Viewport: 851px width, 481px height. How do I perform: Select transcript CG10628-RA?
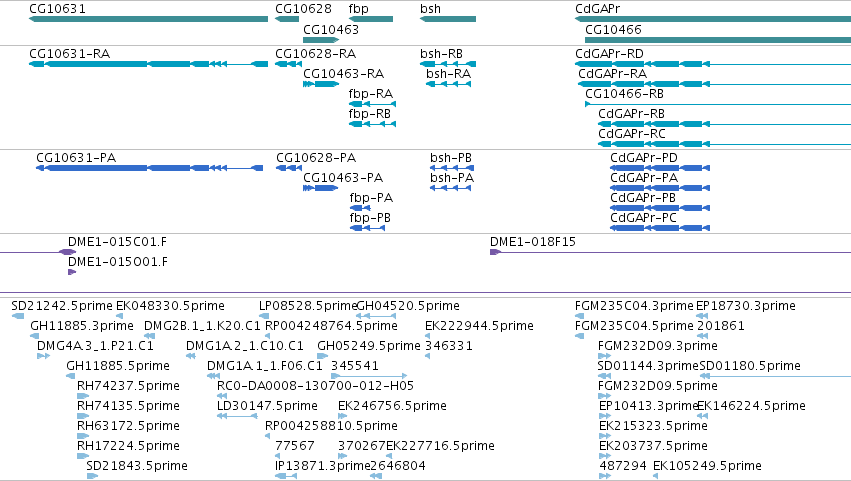288,64
